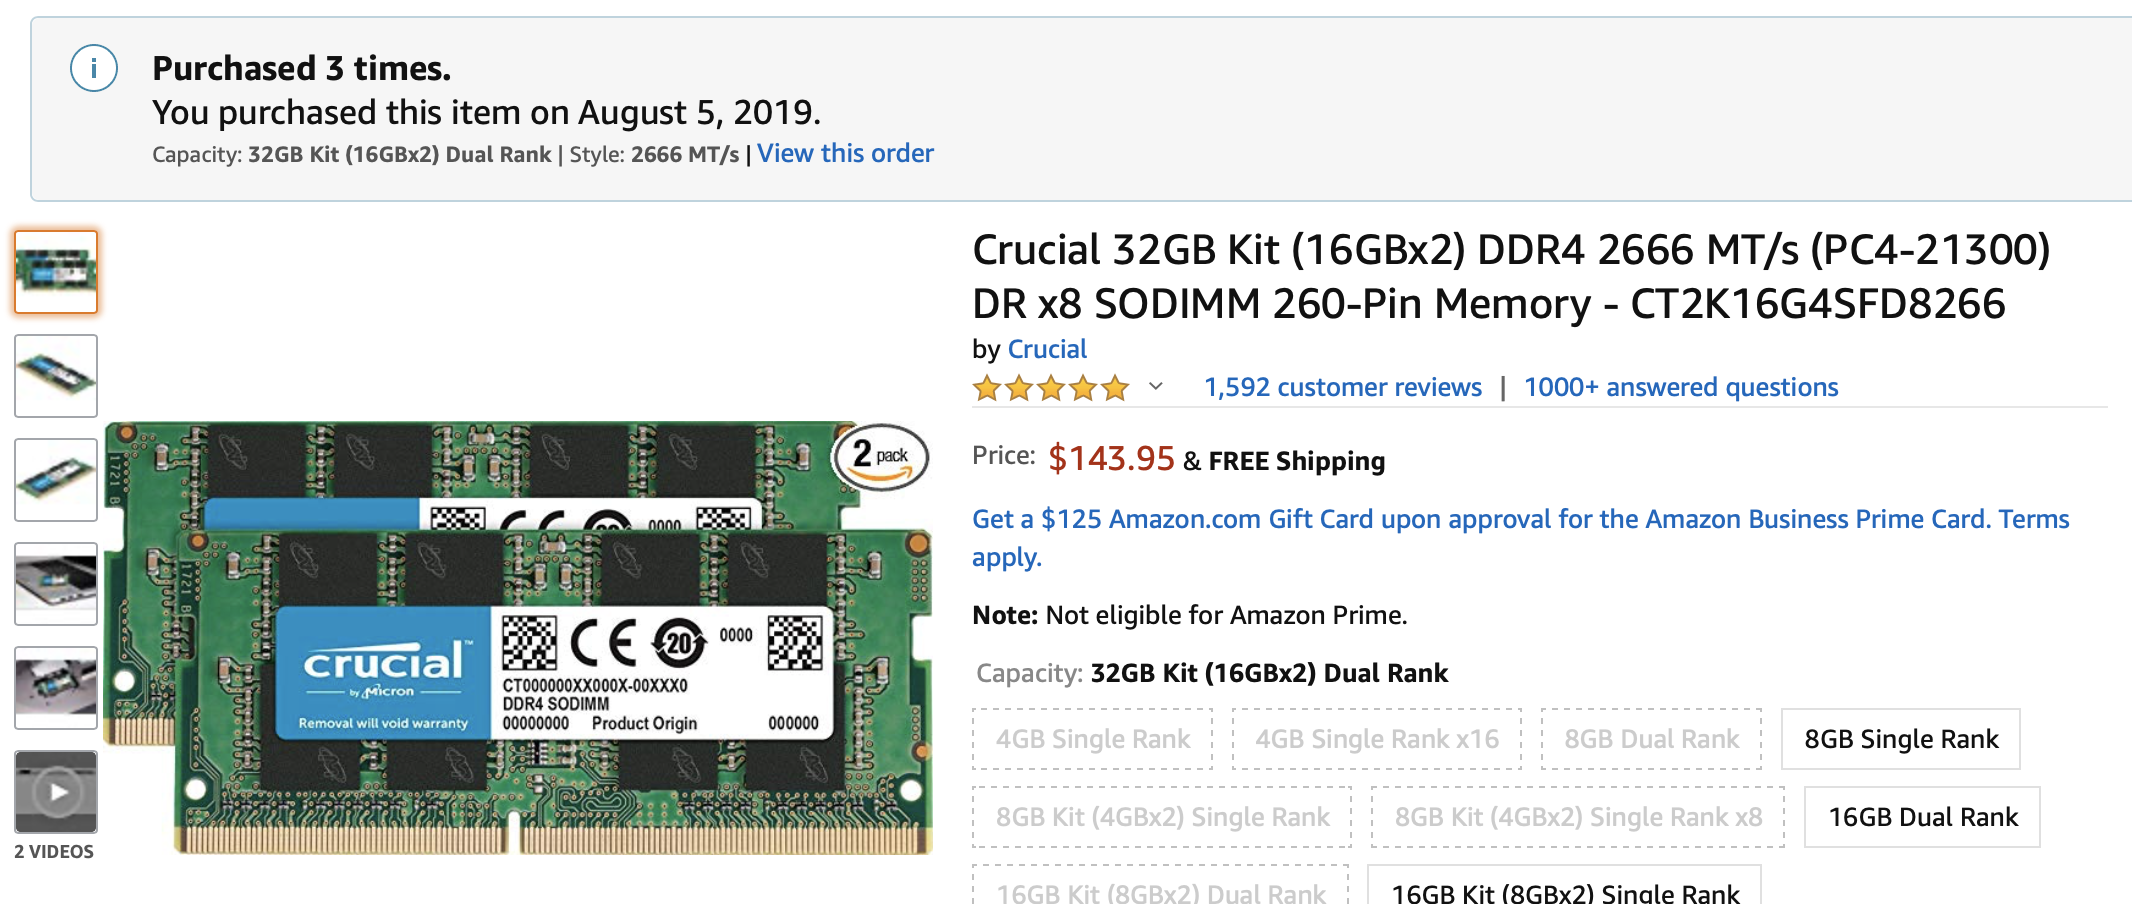Open 1000+ answered questions link
This screenshot has width=2132, height=904.
tap(1680, 387)
